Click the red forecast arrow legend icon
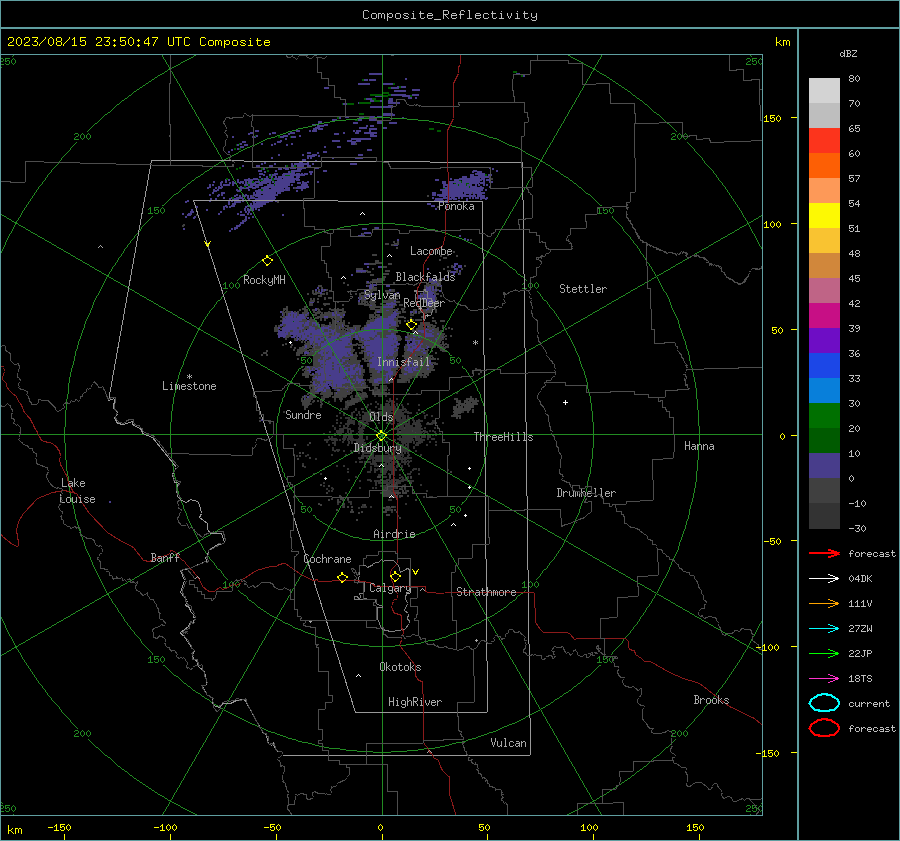Image resolution: width=900 pixels, height=841 pixels. coord(824,553)
